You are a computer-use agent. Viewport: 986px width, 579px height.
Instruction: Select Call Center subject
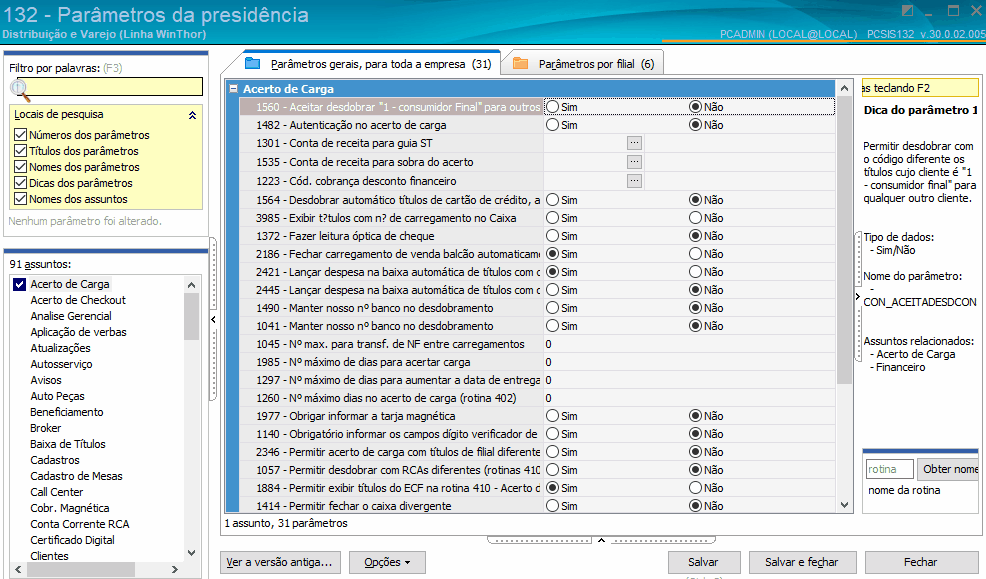[x=57, y=492]
